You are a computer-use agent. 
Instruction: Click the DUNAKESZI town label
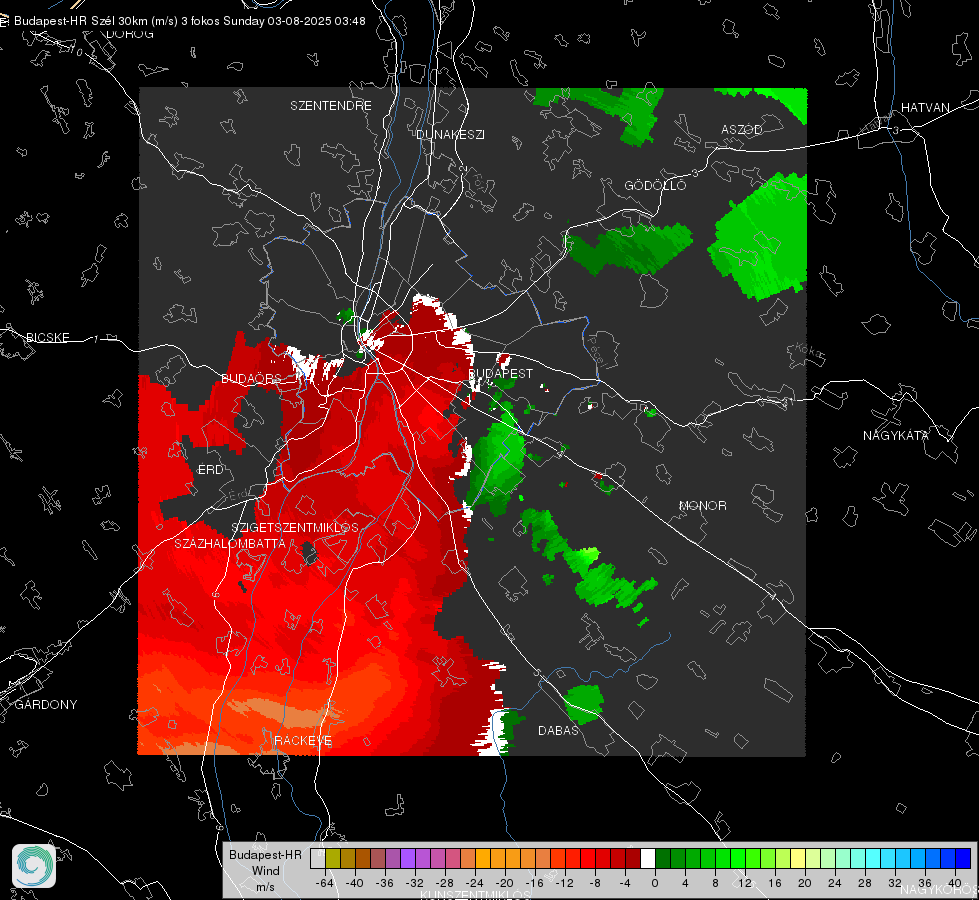point(450,134)
